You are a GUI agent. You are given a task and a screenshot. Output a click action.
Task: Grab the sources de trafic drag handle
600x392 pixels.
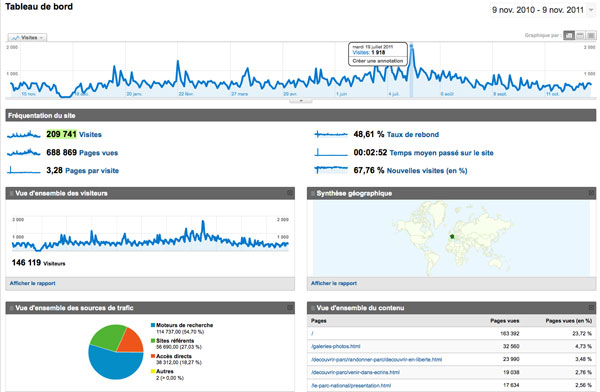pyautogui.click(x=11, y=308)
